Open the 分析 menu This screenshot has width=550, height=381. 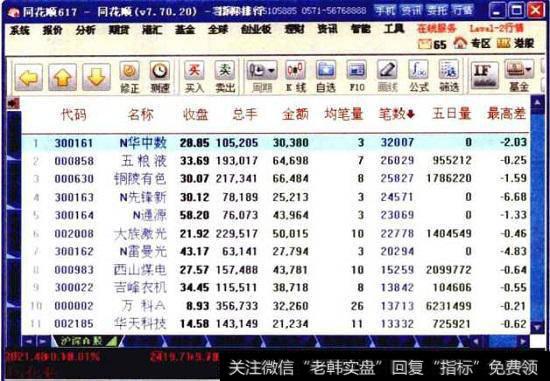tap(85, 31)
